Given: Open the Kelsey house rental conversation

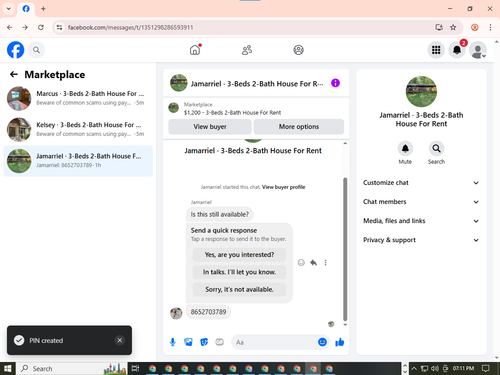Looking at the screenshot, I should click(78, 129).
